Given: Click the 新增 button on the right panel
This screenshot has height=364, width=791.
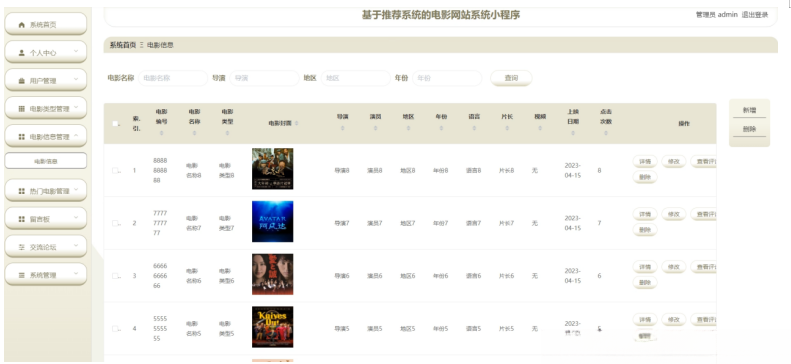Looking at the screenshot, I should point(749,110).
